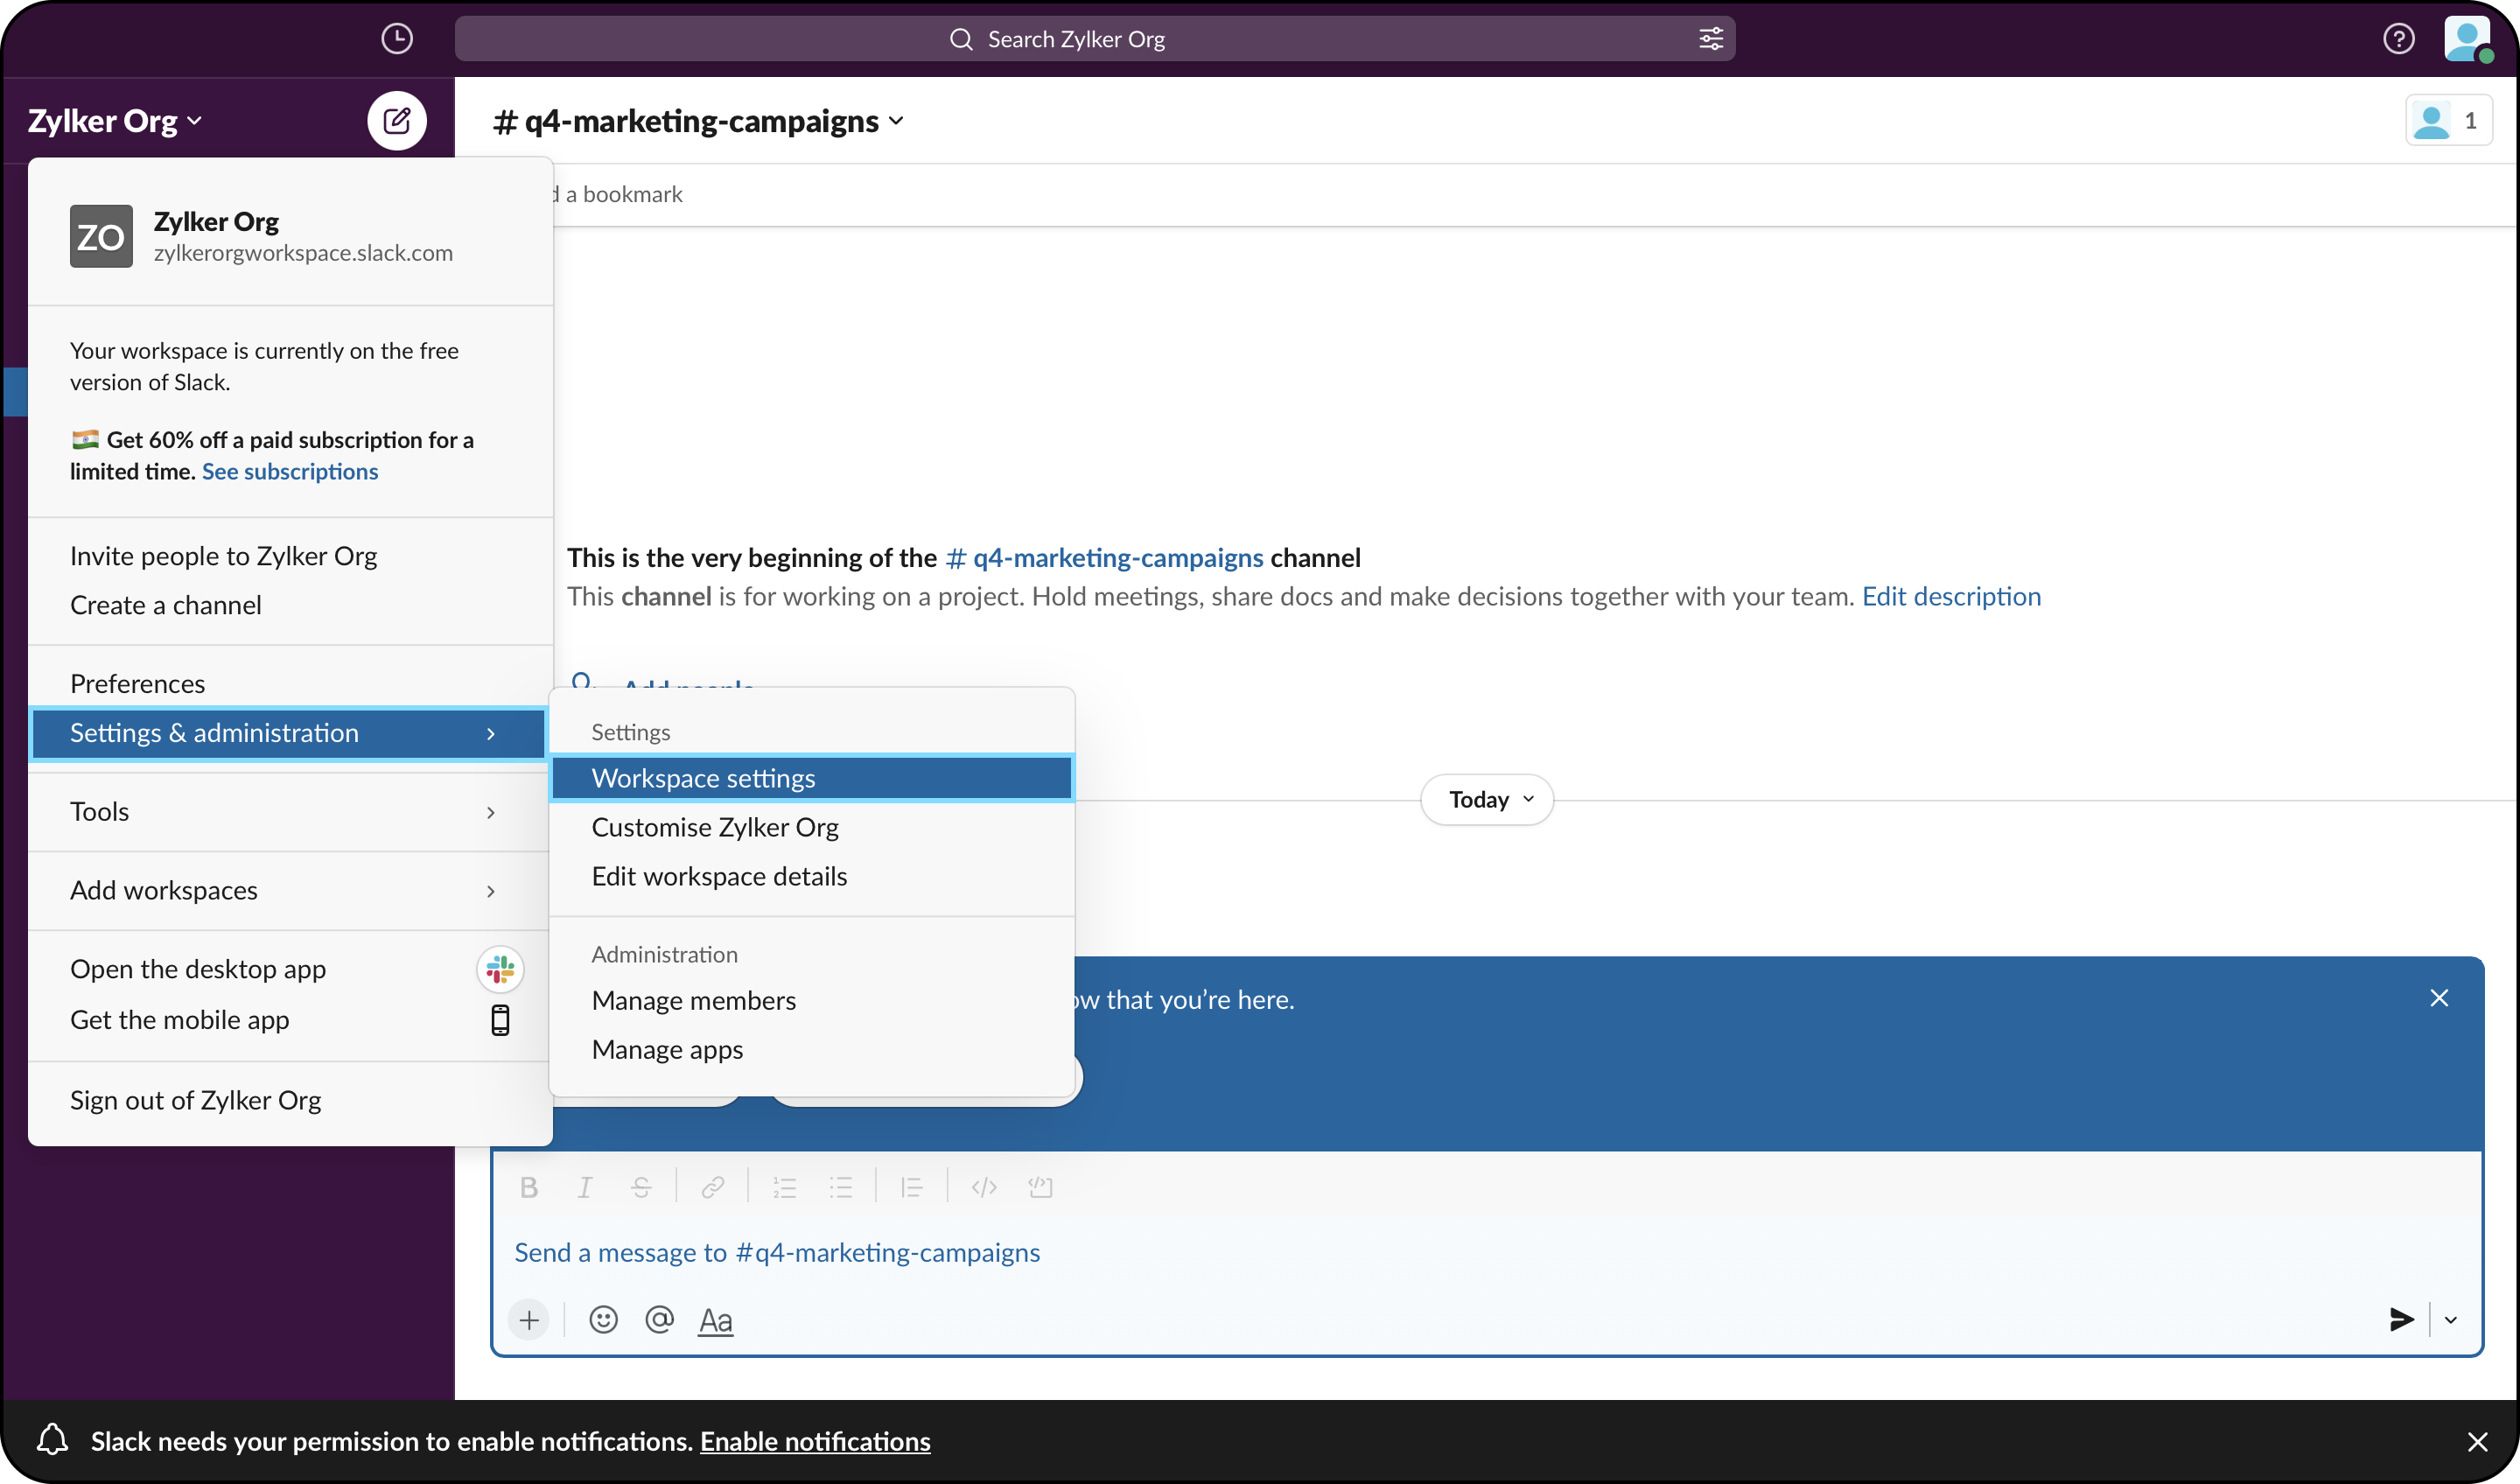
Task: Click the compose new message icon
Action: [x=397, y=121]
